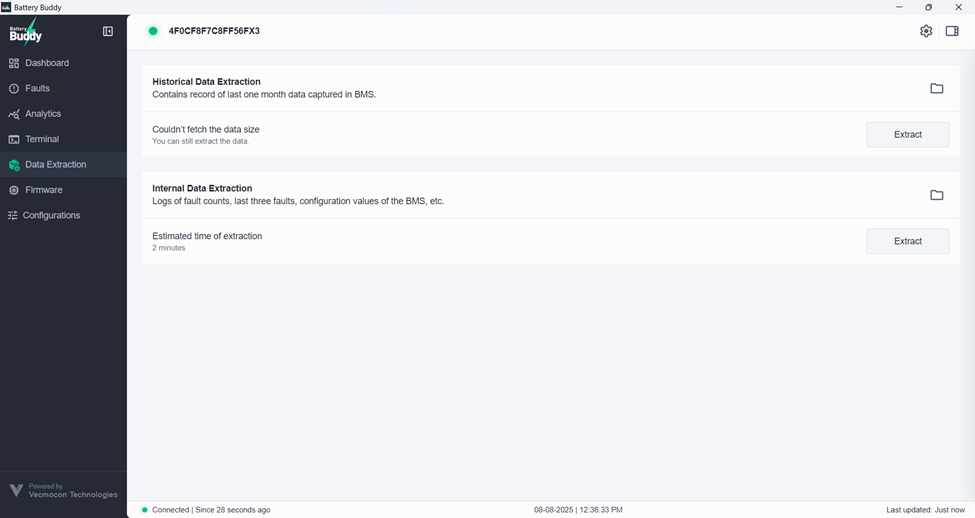Viewport: 975px width, 518px height.
Task: Go to the Firmware menu label
Action: coord(44,190)
